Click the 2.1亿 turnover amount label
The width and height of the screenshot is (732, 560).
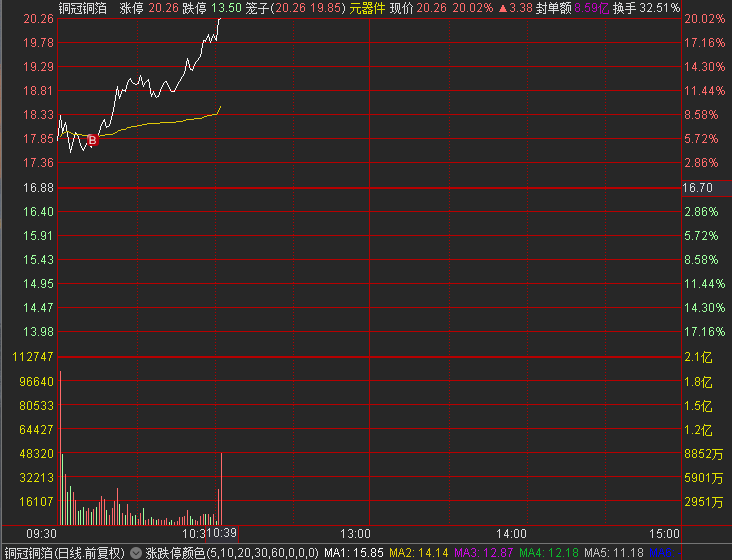[x=698, y=357]
